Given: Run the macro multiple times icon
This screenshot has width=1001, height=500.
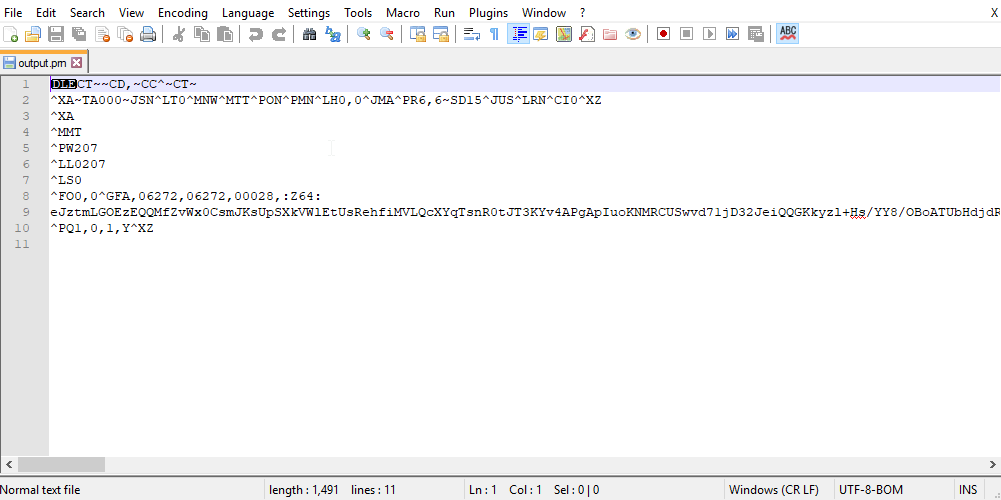Looking at the screenshot, I should [732, 34].
